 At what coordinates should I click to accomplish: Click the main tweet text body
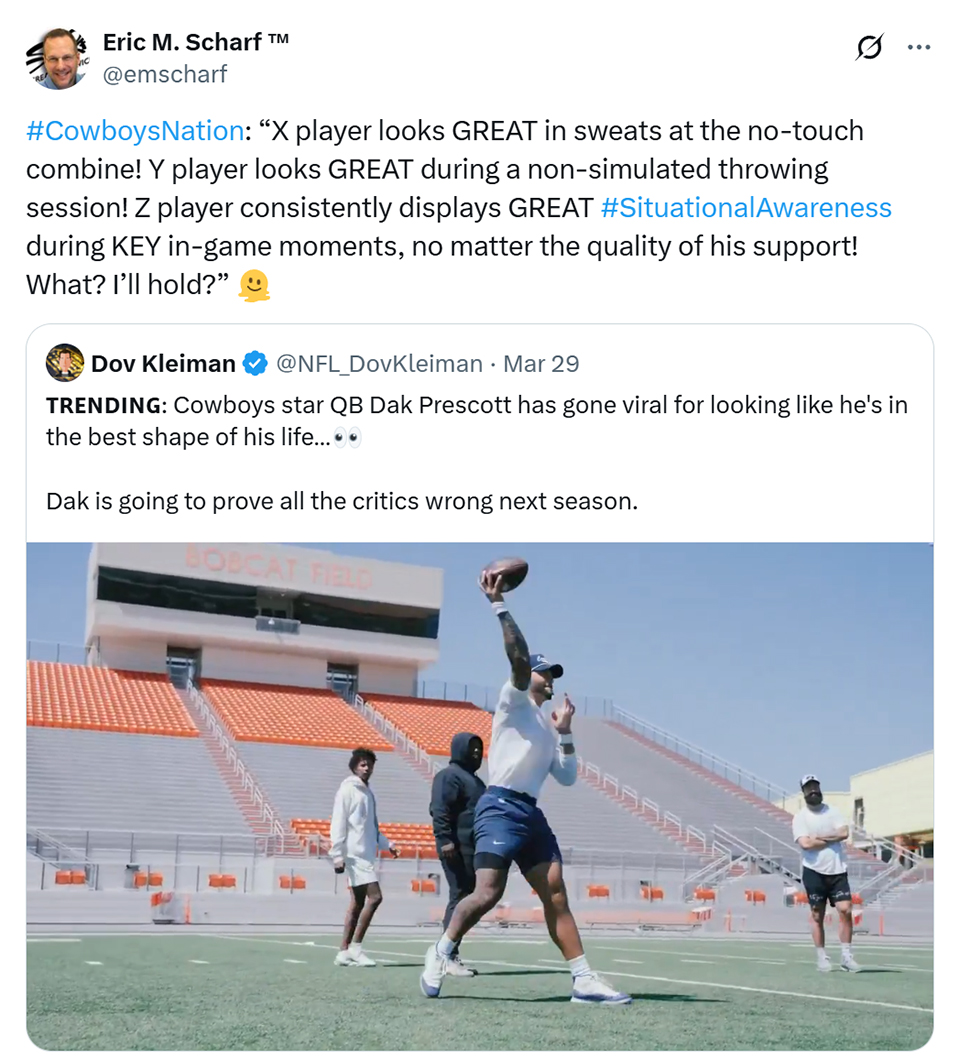459,207
